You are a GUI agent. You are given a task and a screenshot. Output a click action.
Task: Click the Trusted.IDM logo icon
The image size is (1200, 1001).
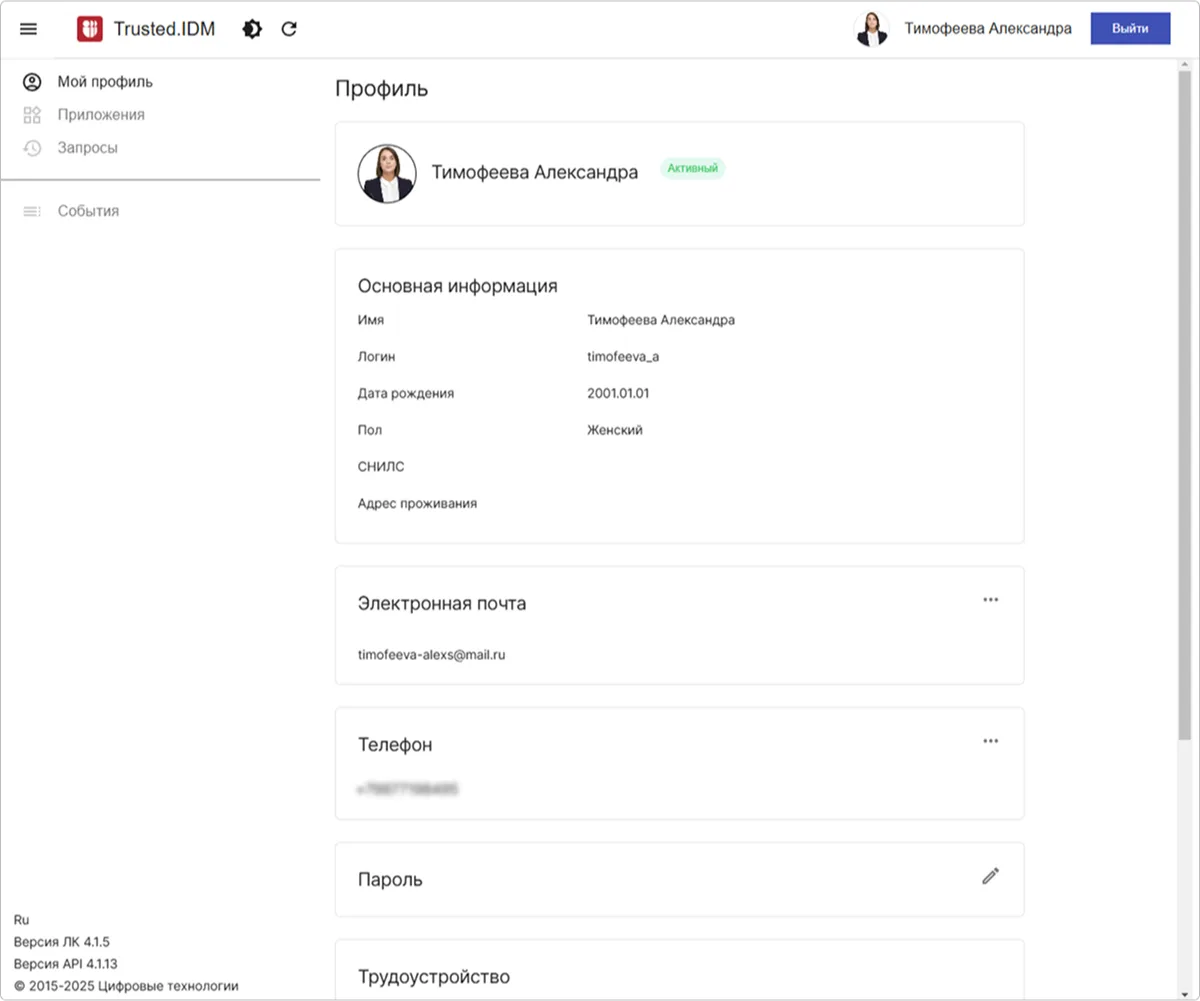90,29
